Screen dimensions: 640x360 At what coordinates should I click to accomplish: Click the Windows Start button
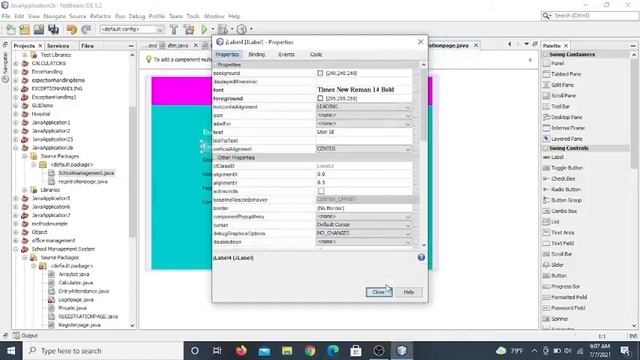(11, 351)
